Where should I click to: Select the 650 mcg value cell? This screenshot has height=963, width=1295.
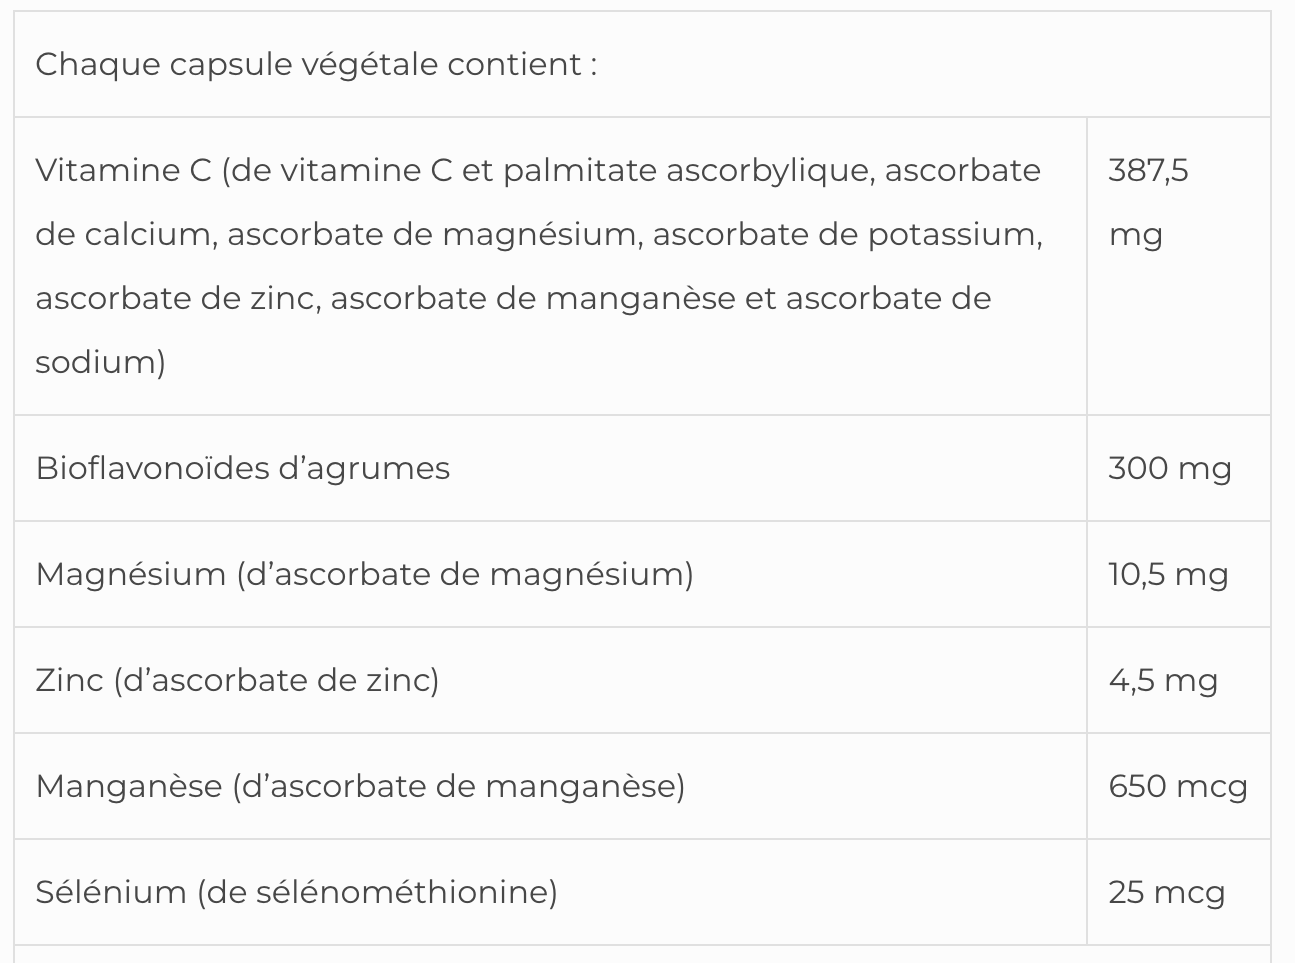click(1177, 786)
